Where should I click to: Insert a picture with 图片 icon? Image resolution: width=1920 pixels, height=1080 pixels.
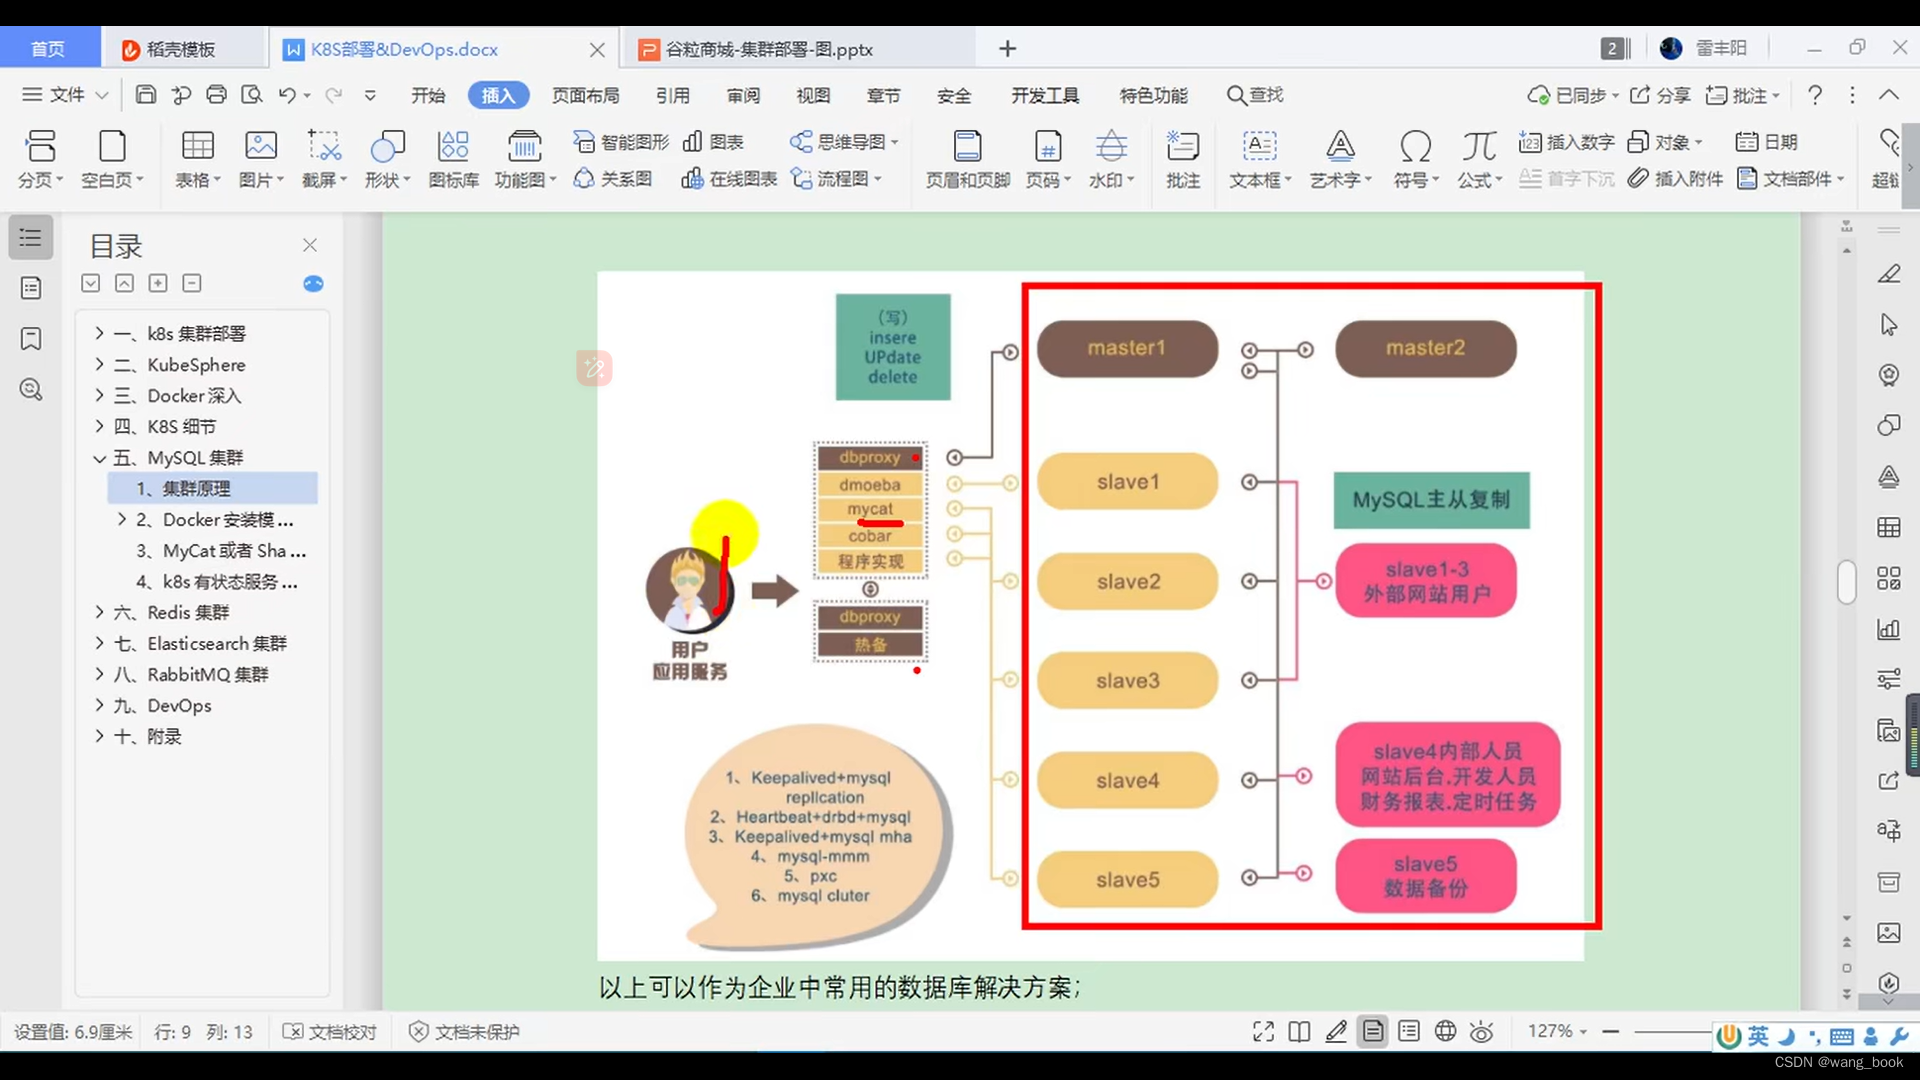point(261,159)
